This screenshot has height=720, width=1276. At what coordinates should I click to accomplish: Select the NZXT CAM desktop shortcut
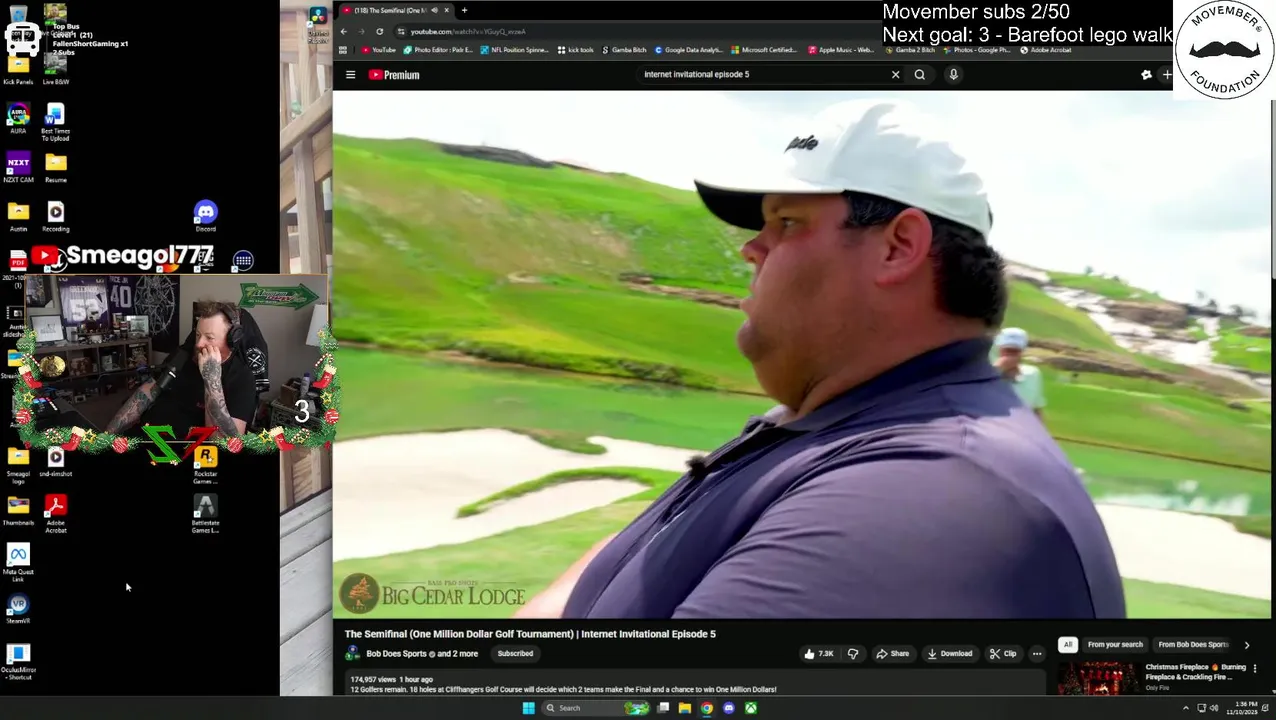[x=18, y=167]
